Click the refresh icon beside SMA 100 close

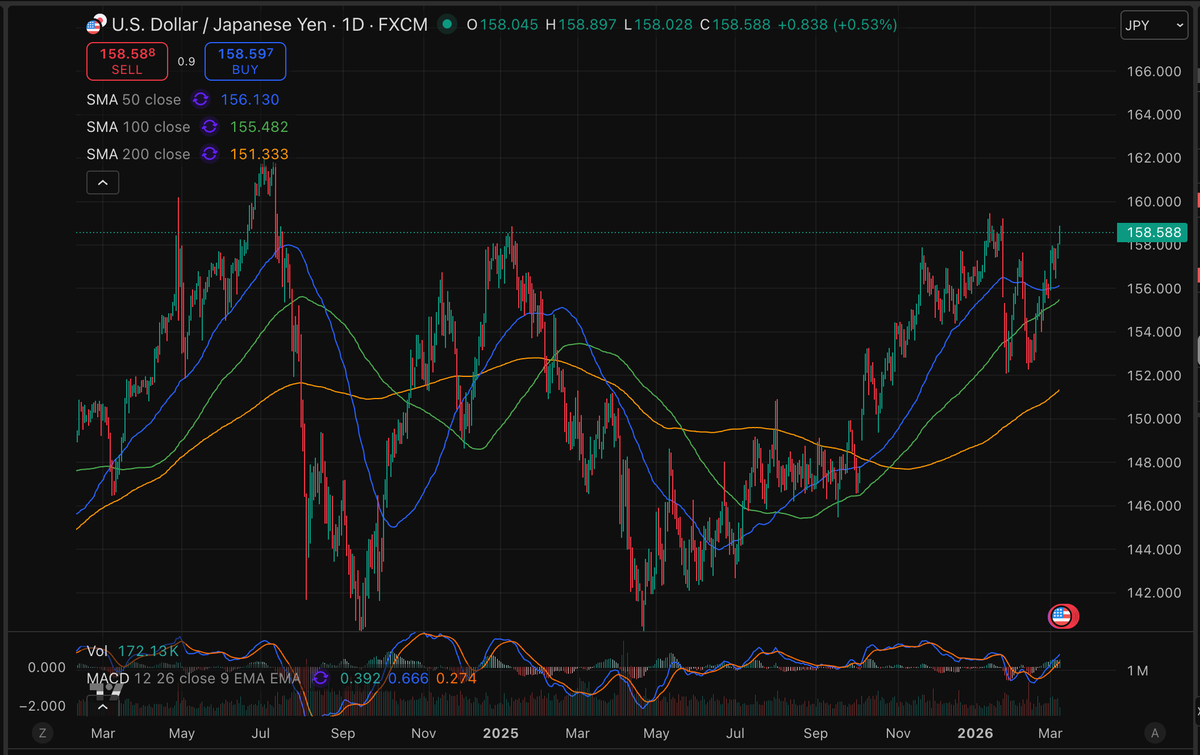[209, 127]
